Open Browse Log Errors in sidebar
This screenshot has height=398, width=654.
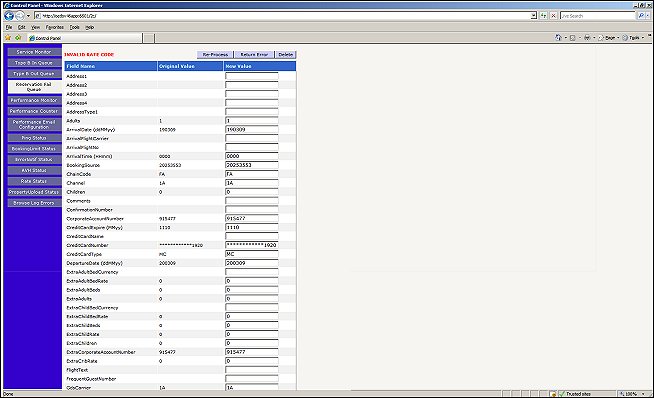point(34,203)
